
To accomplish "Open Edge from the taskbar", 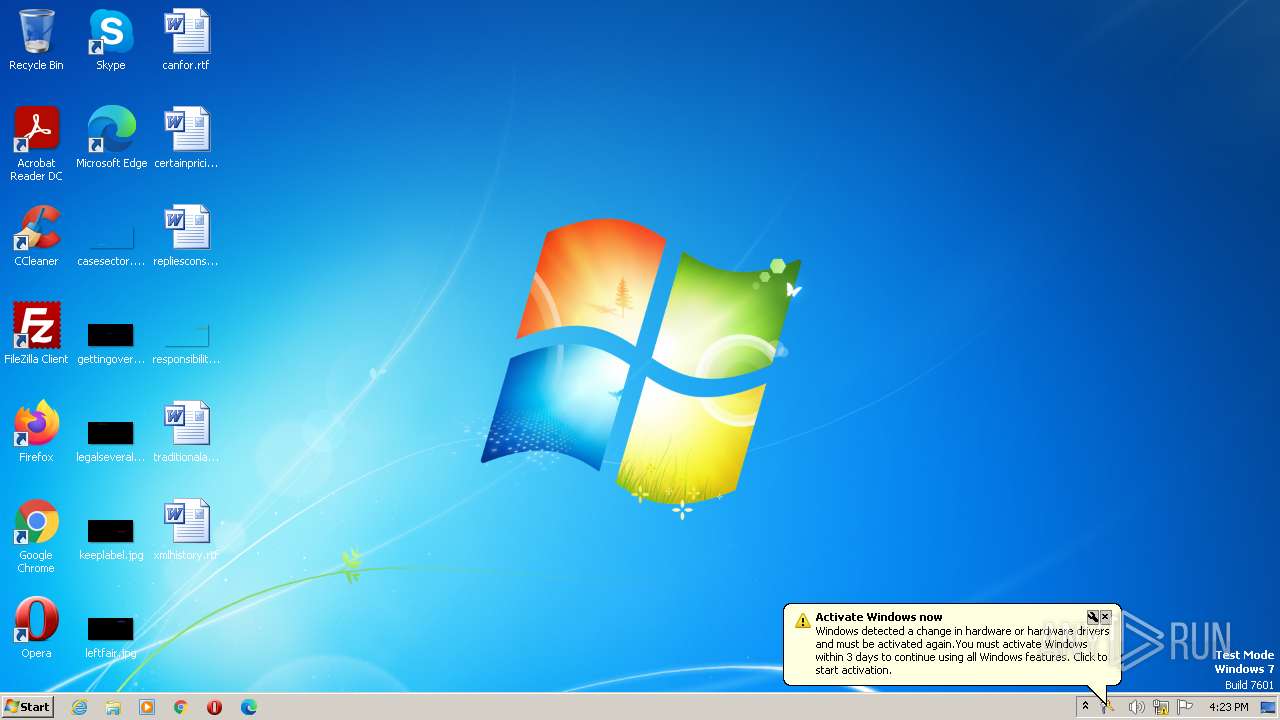I will 249,707.
